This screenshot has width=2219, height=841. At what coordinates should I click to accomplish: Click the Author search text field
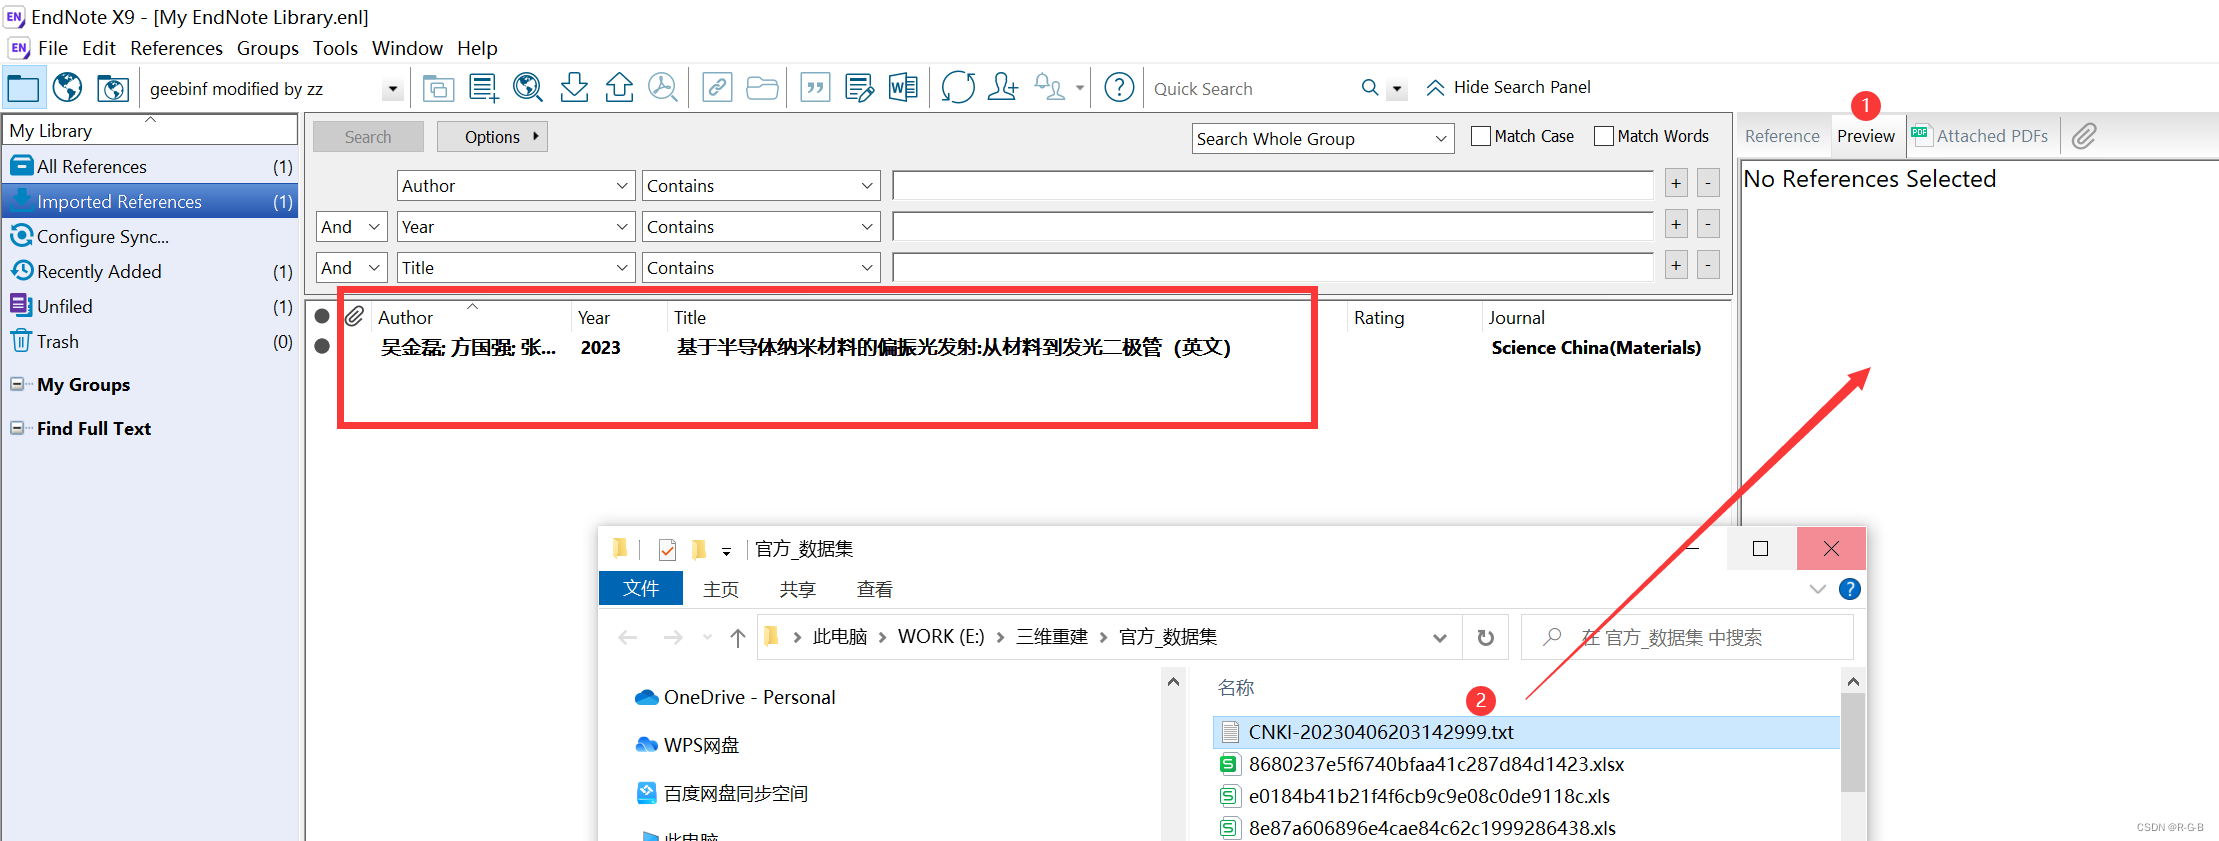coord(1273,186)
